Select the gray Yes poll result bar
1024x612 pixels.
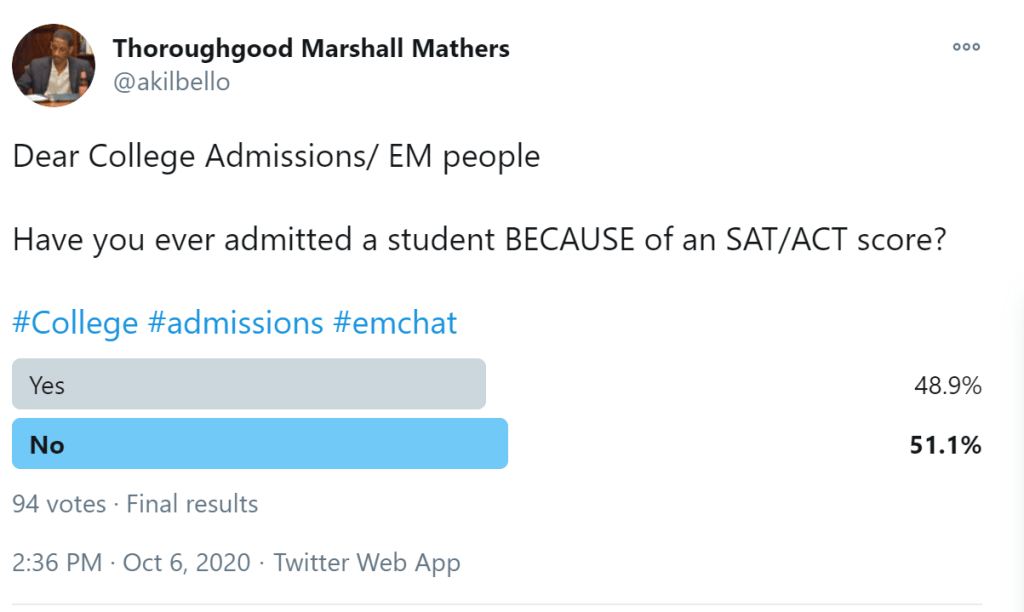[249, 385]
